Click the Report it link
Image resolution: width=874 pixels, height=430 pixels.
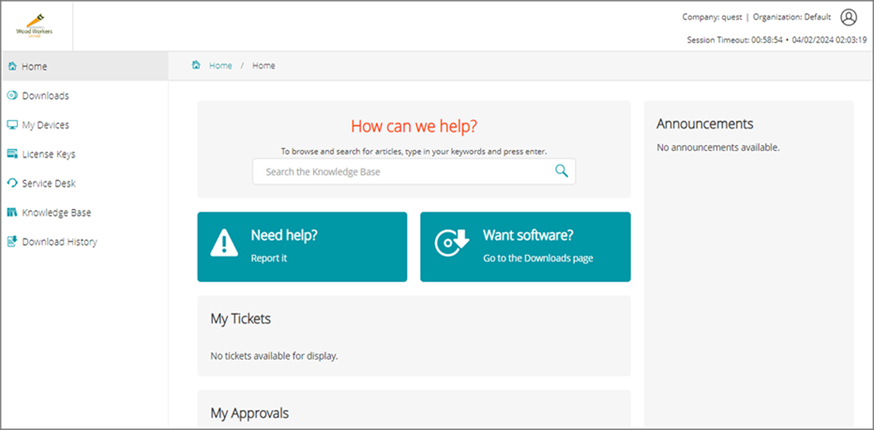coord(268,258)
